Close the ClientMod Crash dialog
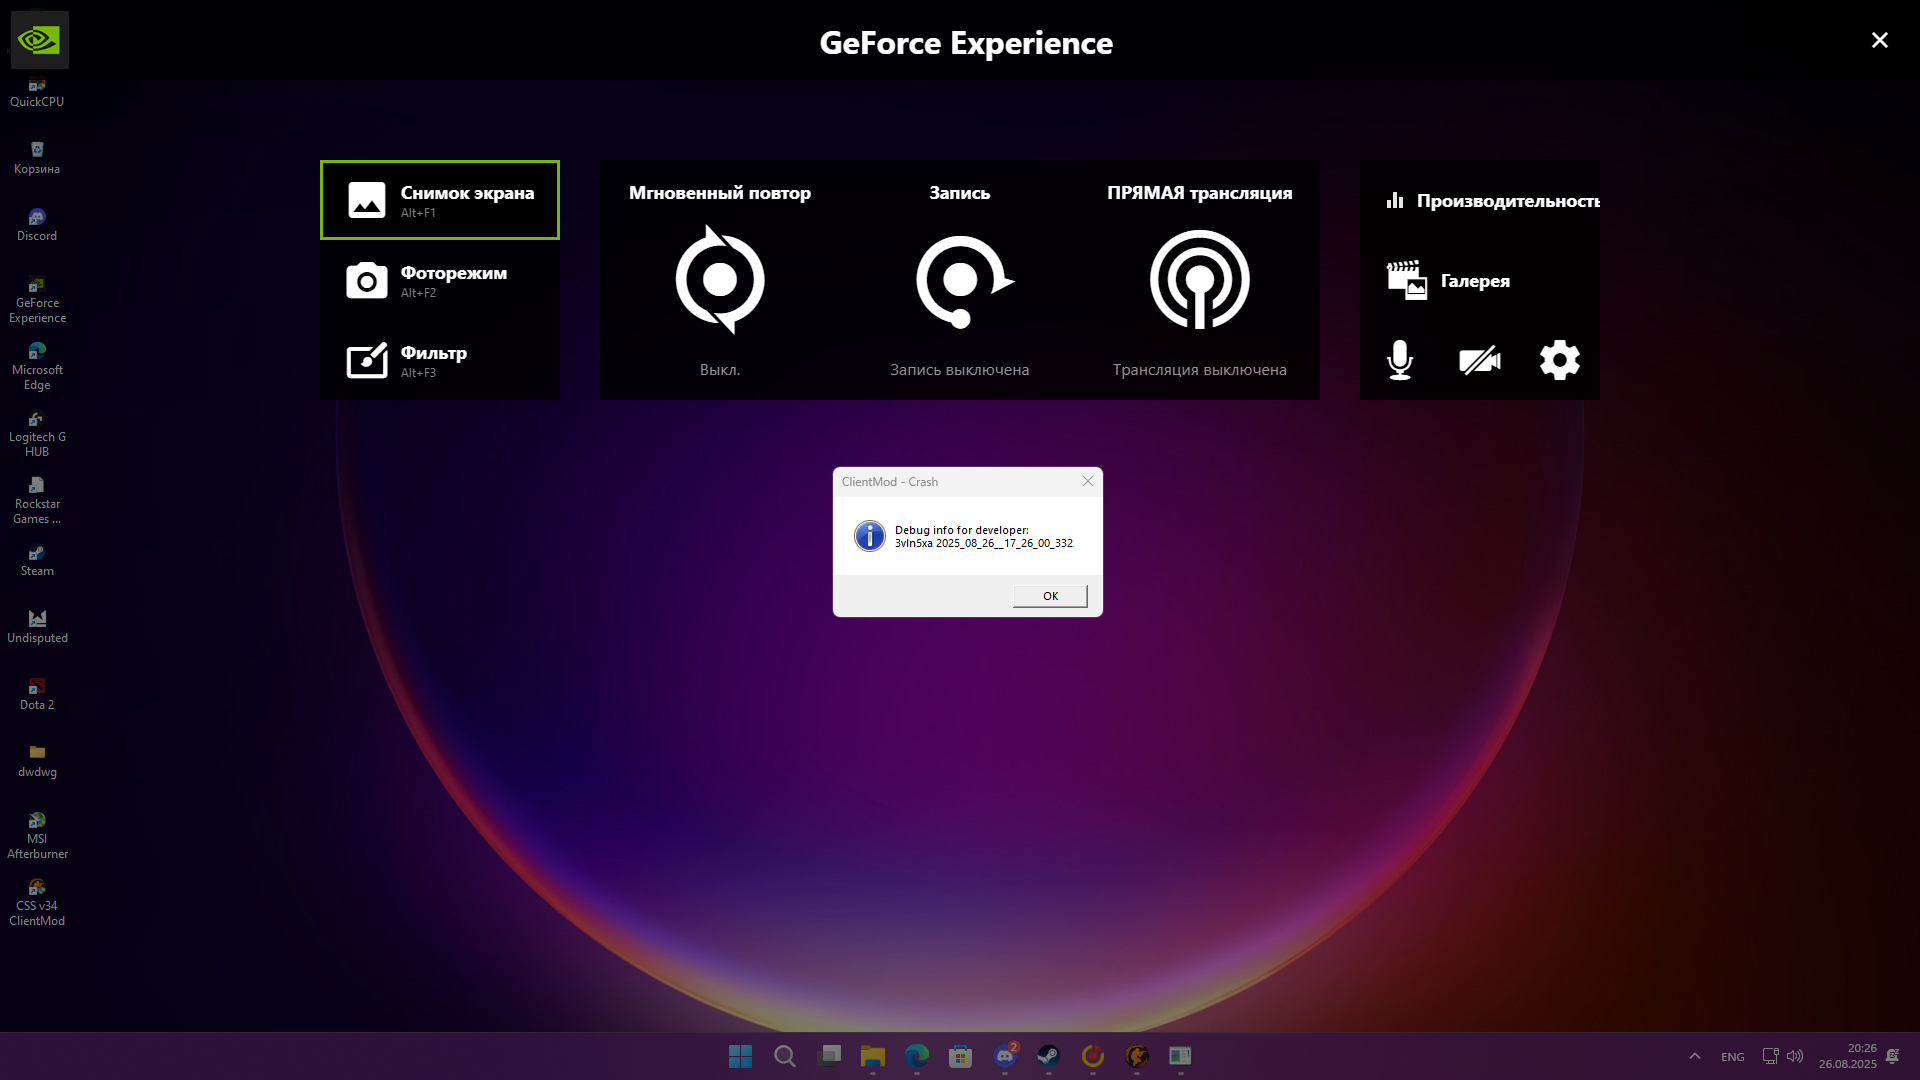 click(x=1088, y=481)
